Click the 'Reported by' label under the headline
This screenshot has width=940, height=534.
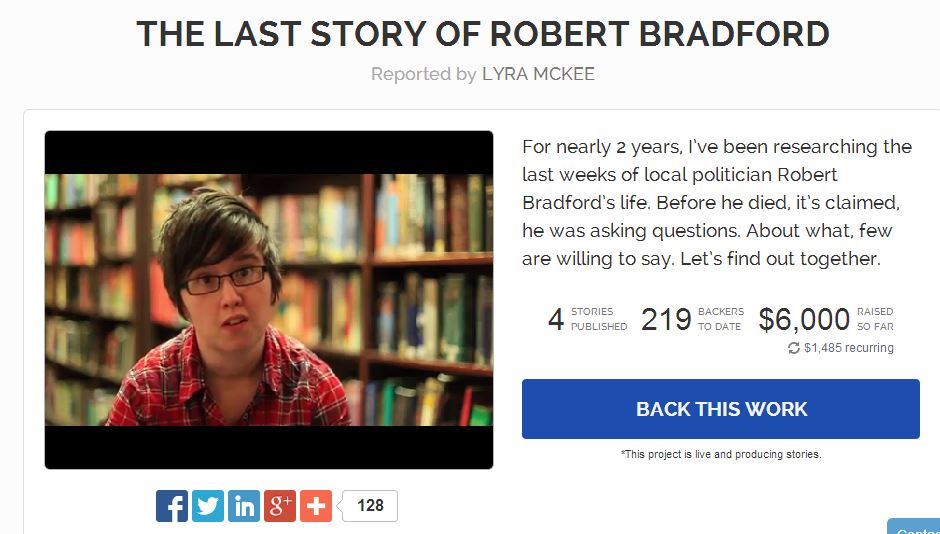(x=423, y=74)
